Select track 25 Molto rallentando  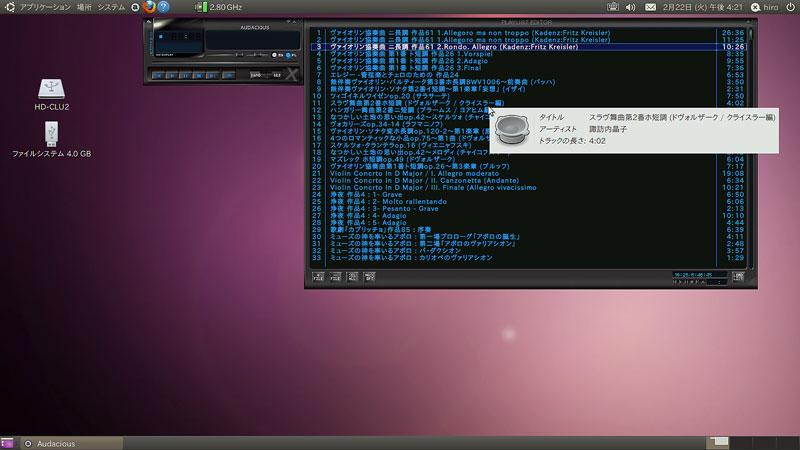click(528, 202)
